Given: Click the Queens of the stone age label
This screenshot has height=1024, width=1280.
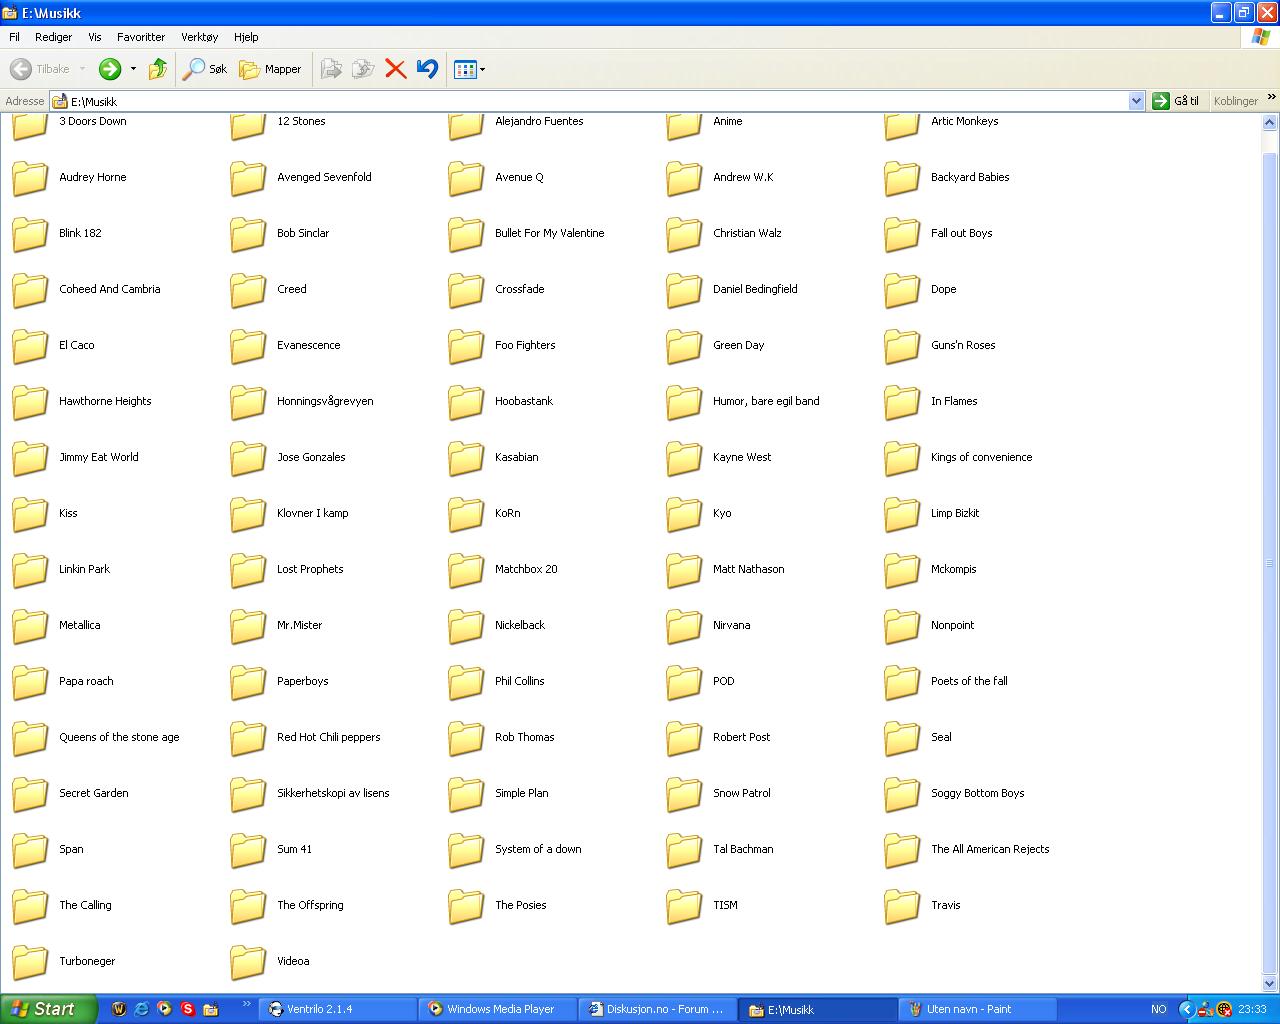Looking at the screenshot, I should pyautogui.click(x=119, y=737).
